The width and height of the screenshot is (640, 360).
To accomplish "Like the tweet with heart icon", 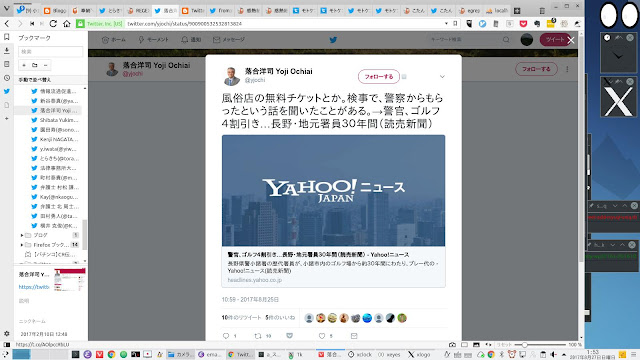I will tap(322, 336).
